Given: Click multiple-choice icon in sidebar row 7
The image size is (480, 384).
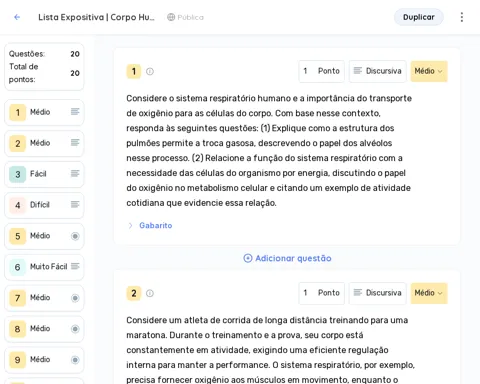Looking at the screenshot, I should click(x=75, y=298).
